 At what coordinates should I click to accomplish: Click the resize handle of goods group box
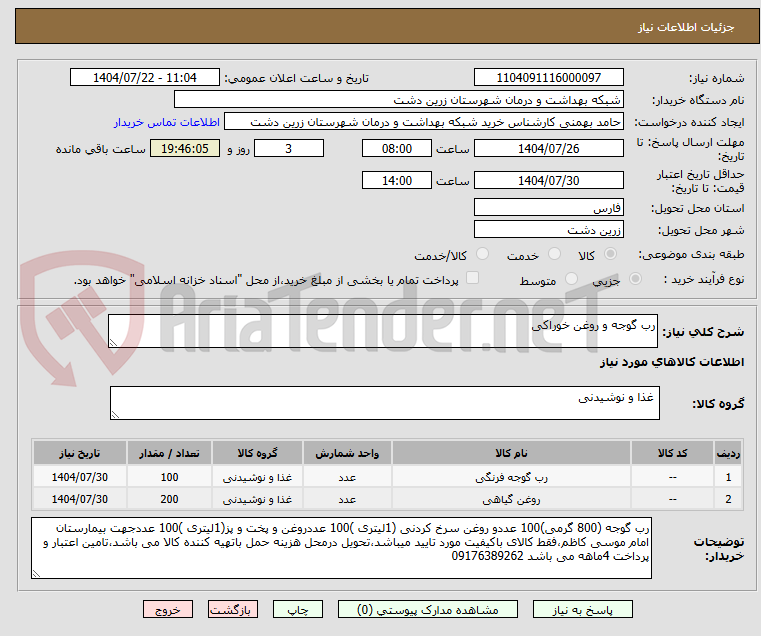pos(115,415)
